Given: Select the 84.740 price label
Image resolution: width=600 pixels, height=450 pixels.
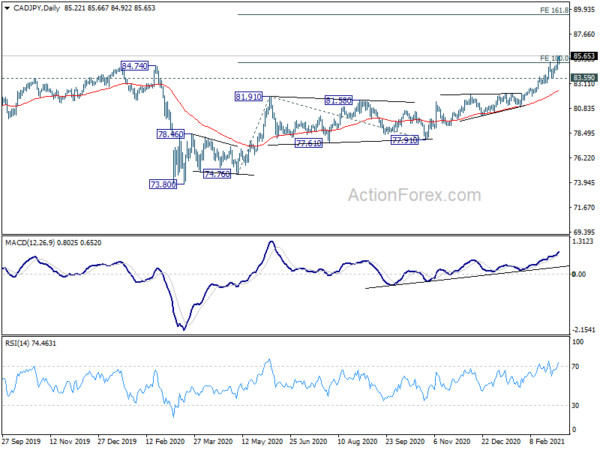Looking at the screenshot, I should pos(134,66).
